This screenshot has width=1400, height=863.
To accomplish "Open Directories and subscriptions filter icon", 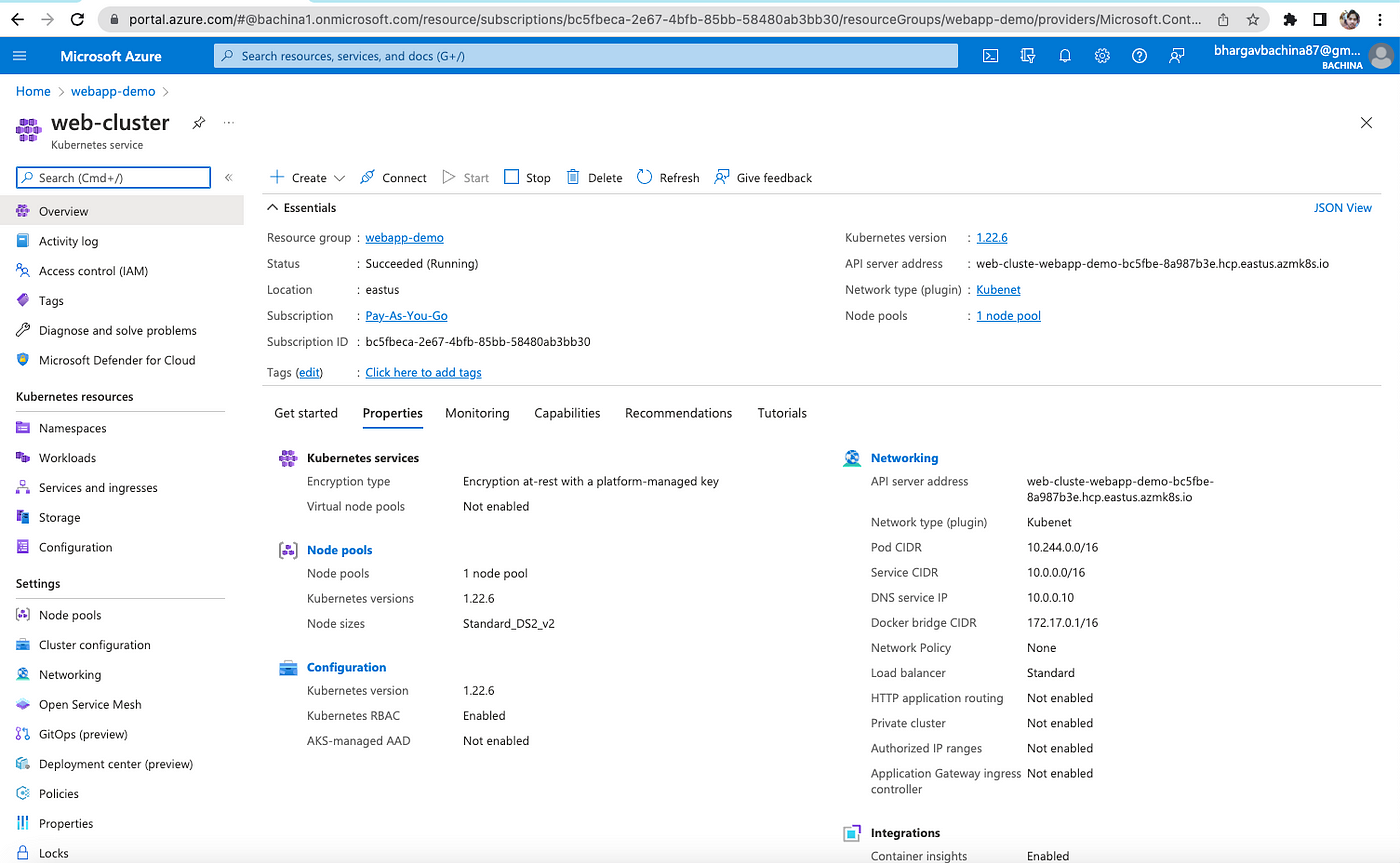I will coord(1027,56).
